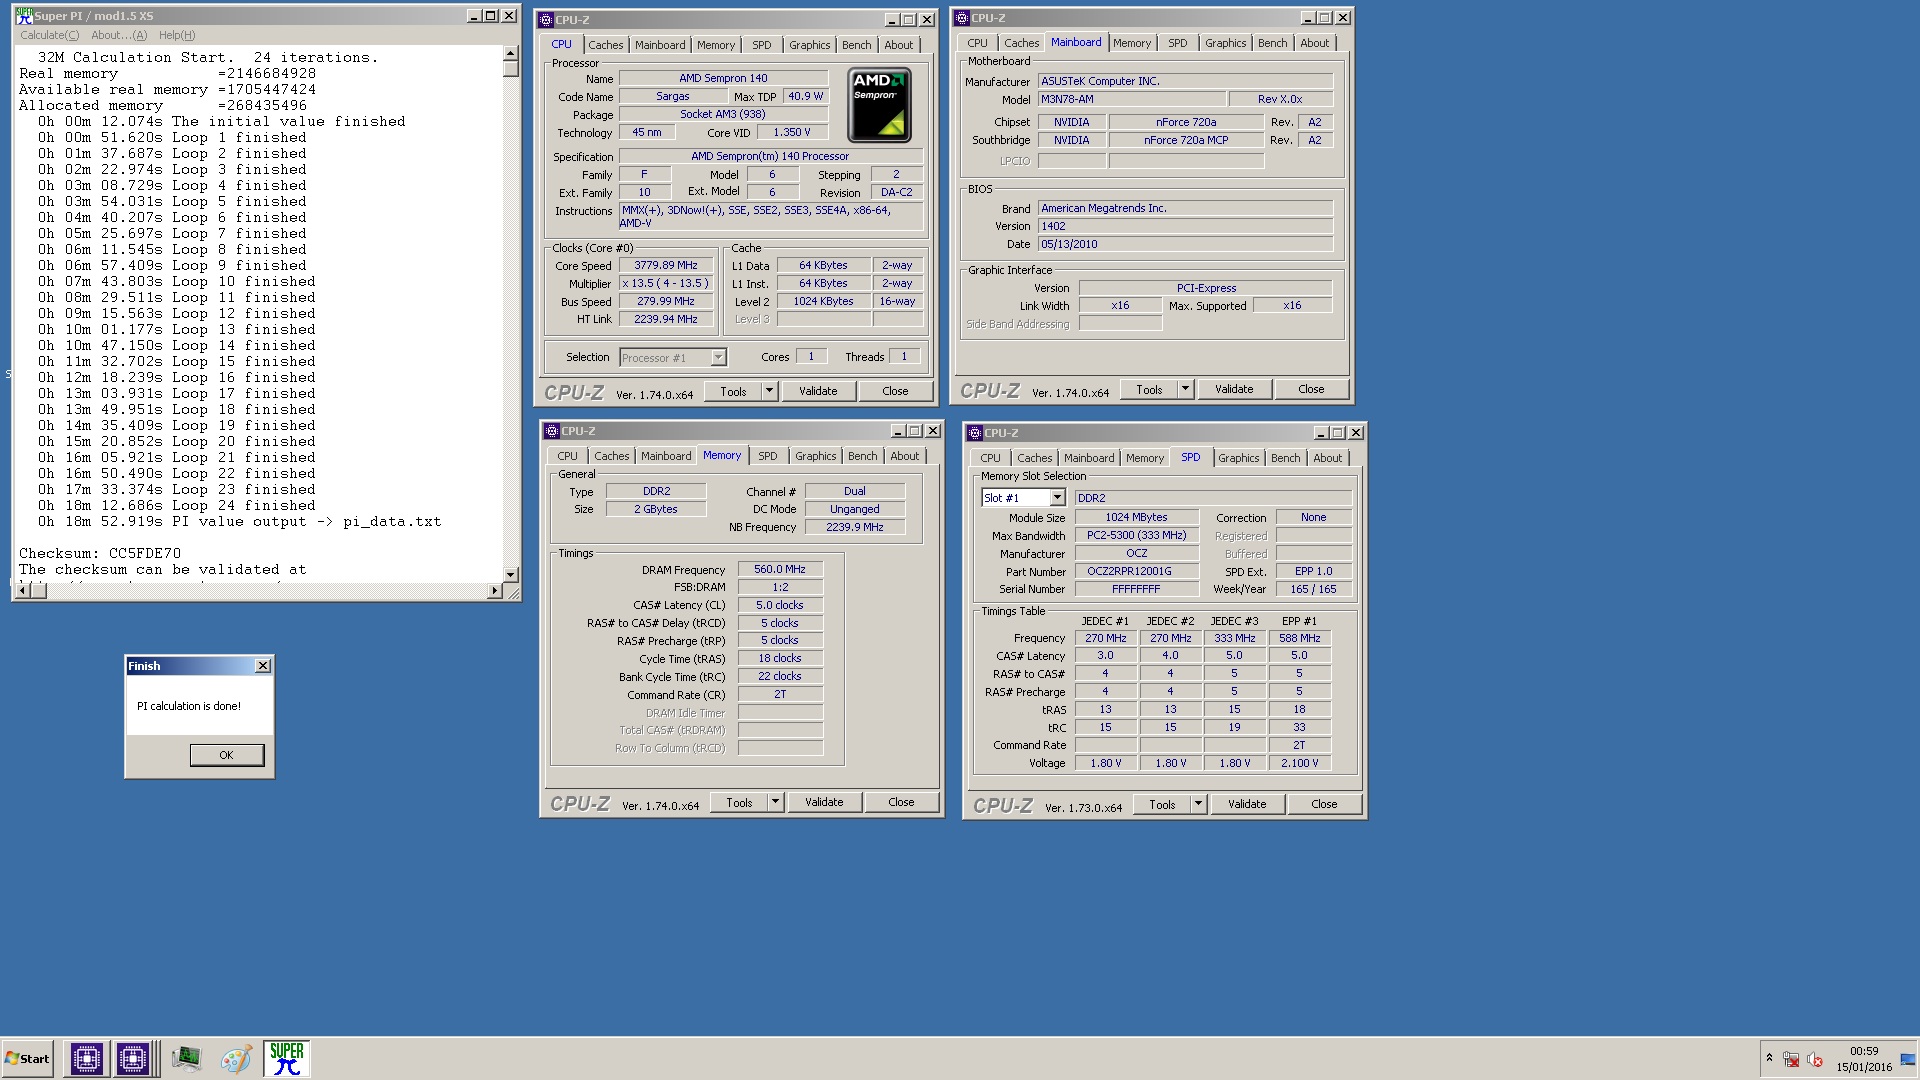Screen dimensions: 1920x1080
Task: Click Close button in SPD window
Action: [1324, 804]
